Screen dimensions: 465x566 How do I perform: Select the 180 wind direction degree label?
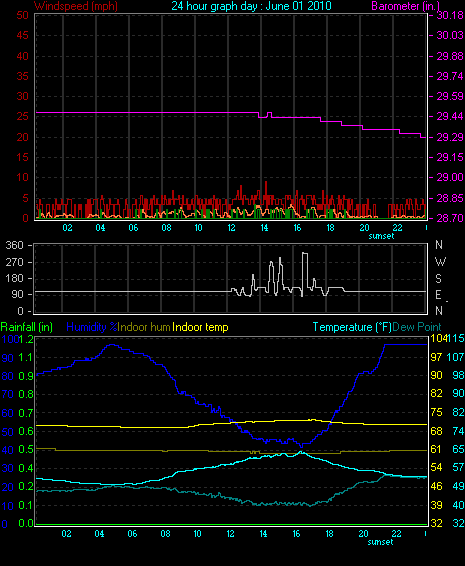click(x=15, y=279)
